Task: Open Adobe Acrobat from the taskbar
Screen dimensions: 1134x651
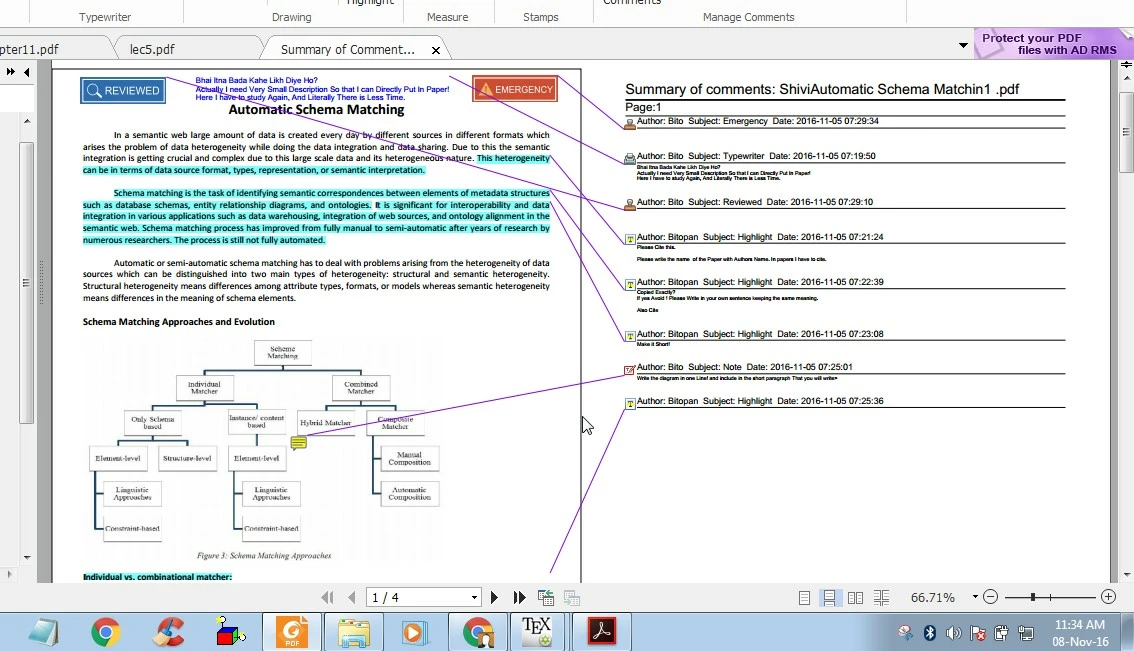Action: (x=601, y=633)
